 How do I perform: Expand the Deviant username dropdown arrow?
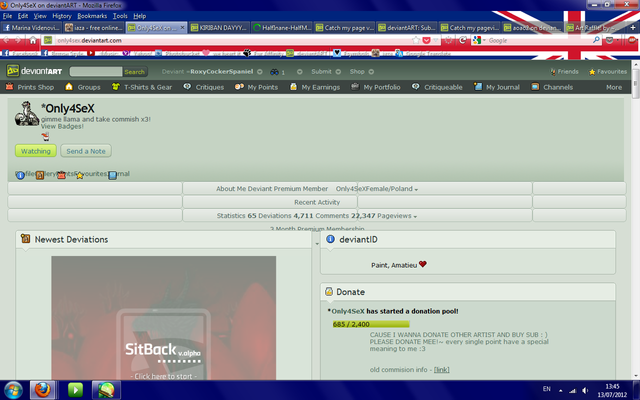[x=260, y=72]
